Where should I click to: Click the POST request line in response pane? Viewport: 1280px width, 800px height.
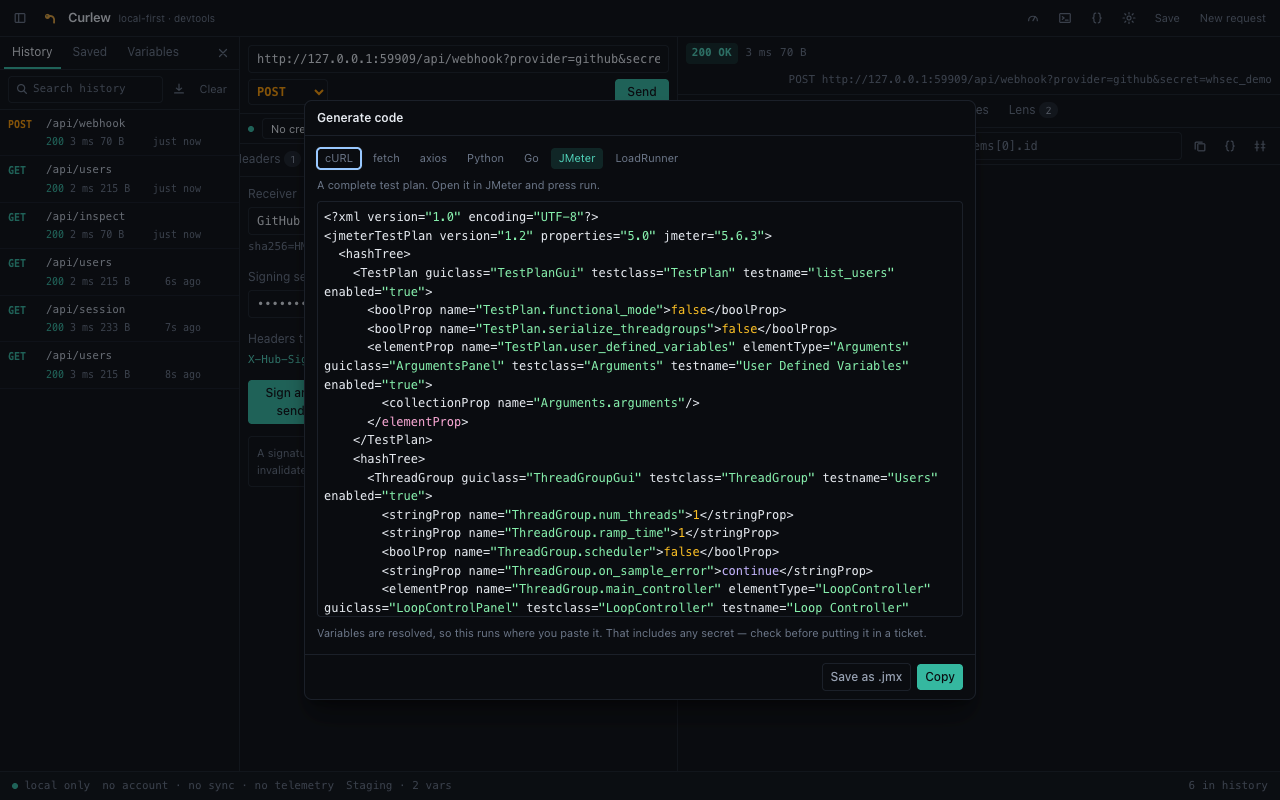(x=1030, y=79)
